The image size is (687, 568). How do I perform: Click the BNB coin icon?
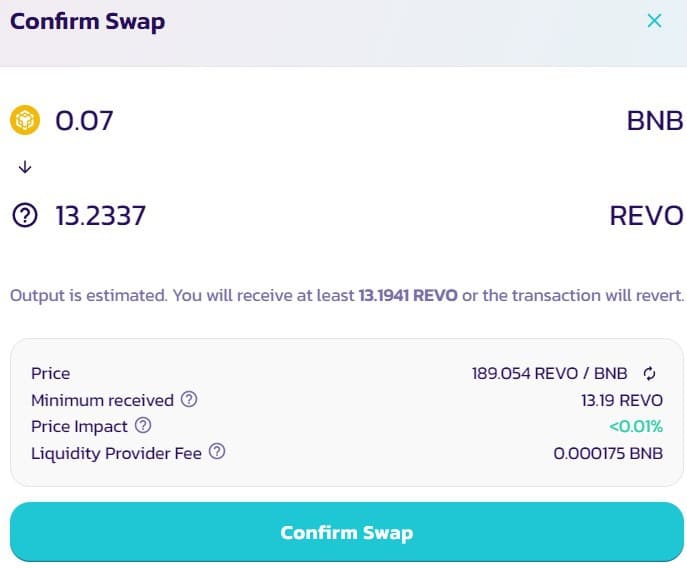point(25,120)
